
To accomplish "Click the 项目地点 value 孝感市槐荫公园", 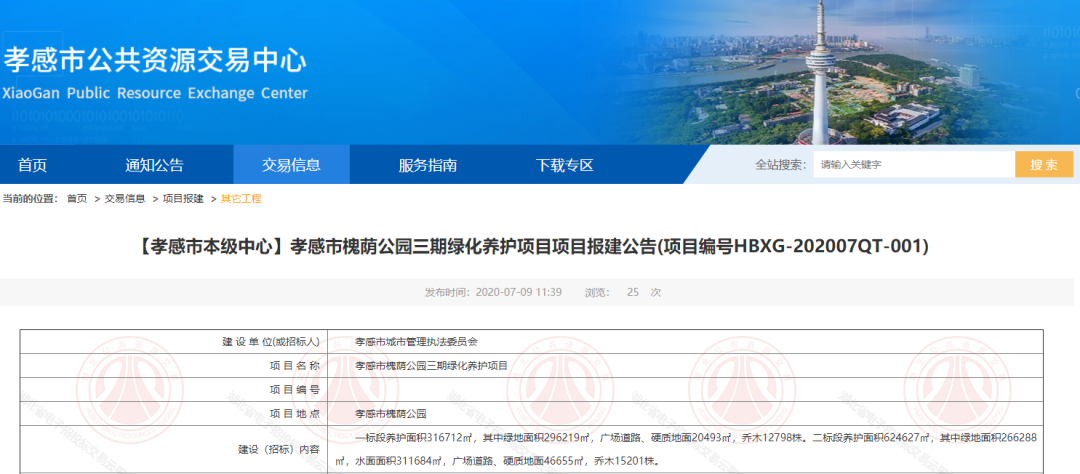I will coord(391,413).
